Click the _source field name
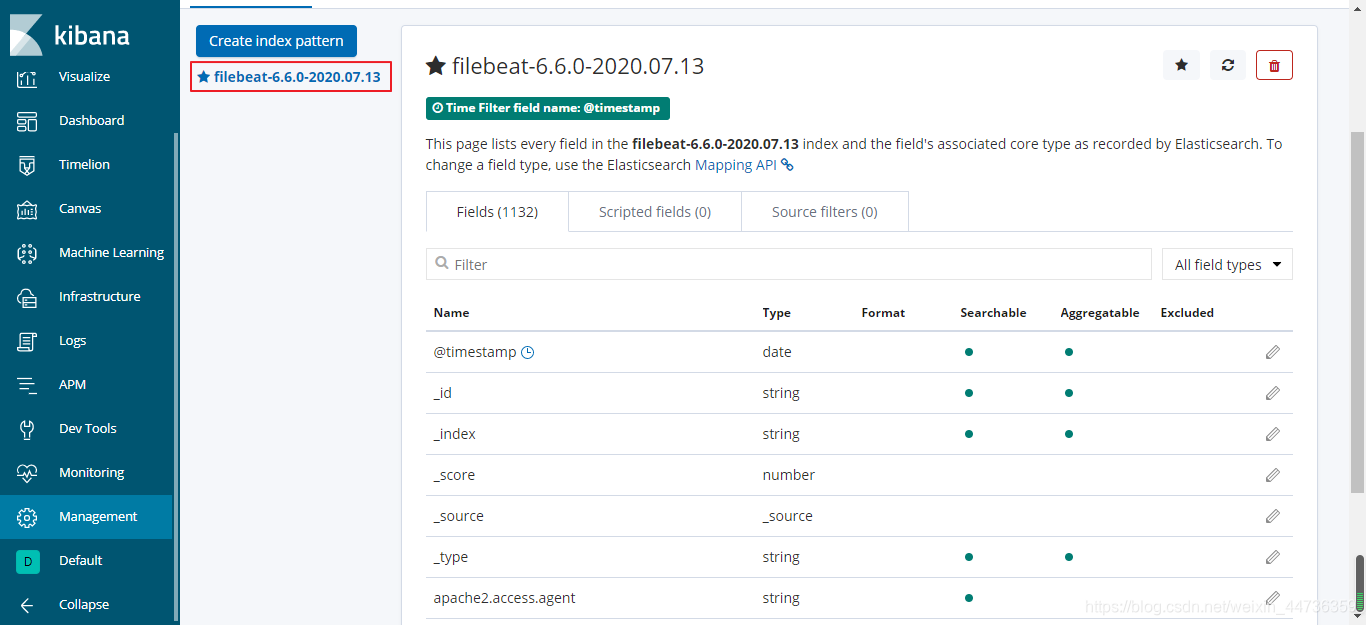Viewport: 1366px width, 625px height. (458, 516)
